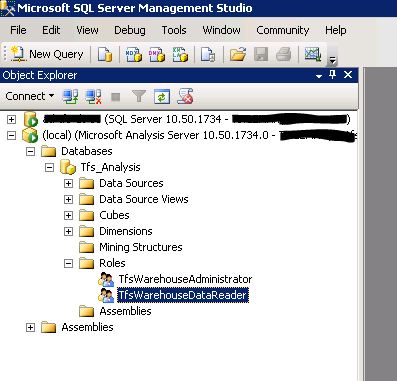
Task: Click the Filter funnel icon
Action: coord(139,97)
